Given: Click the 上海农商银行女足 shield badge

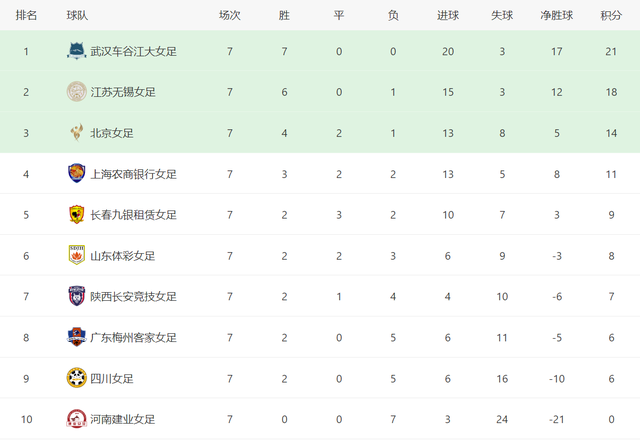Looking at the screenshot, I should point(76,173).
